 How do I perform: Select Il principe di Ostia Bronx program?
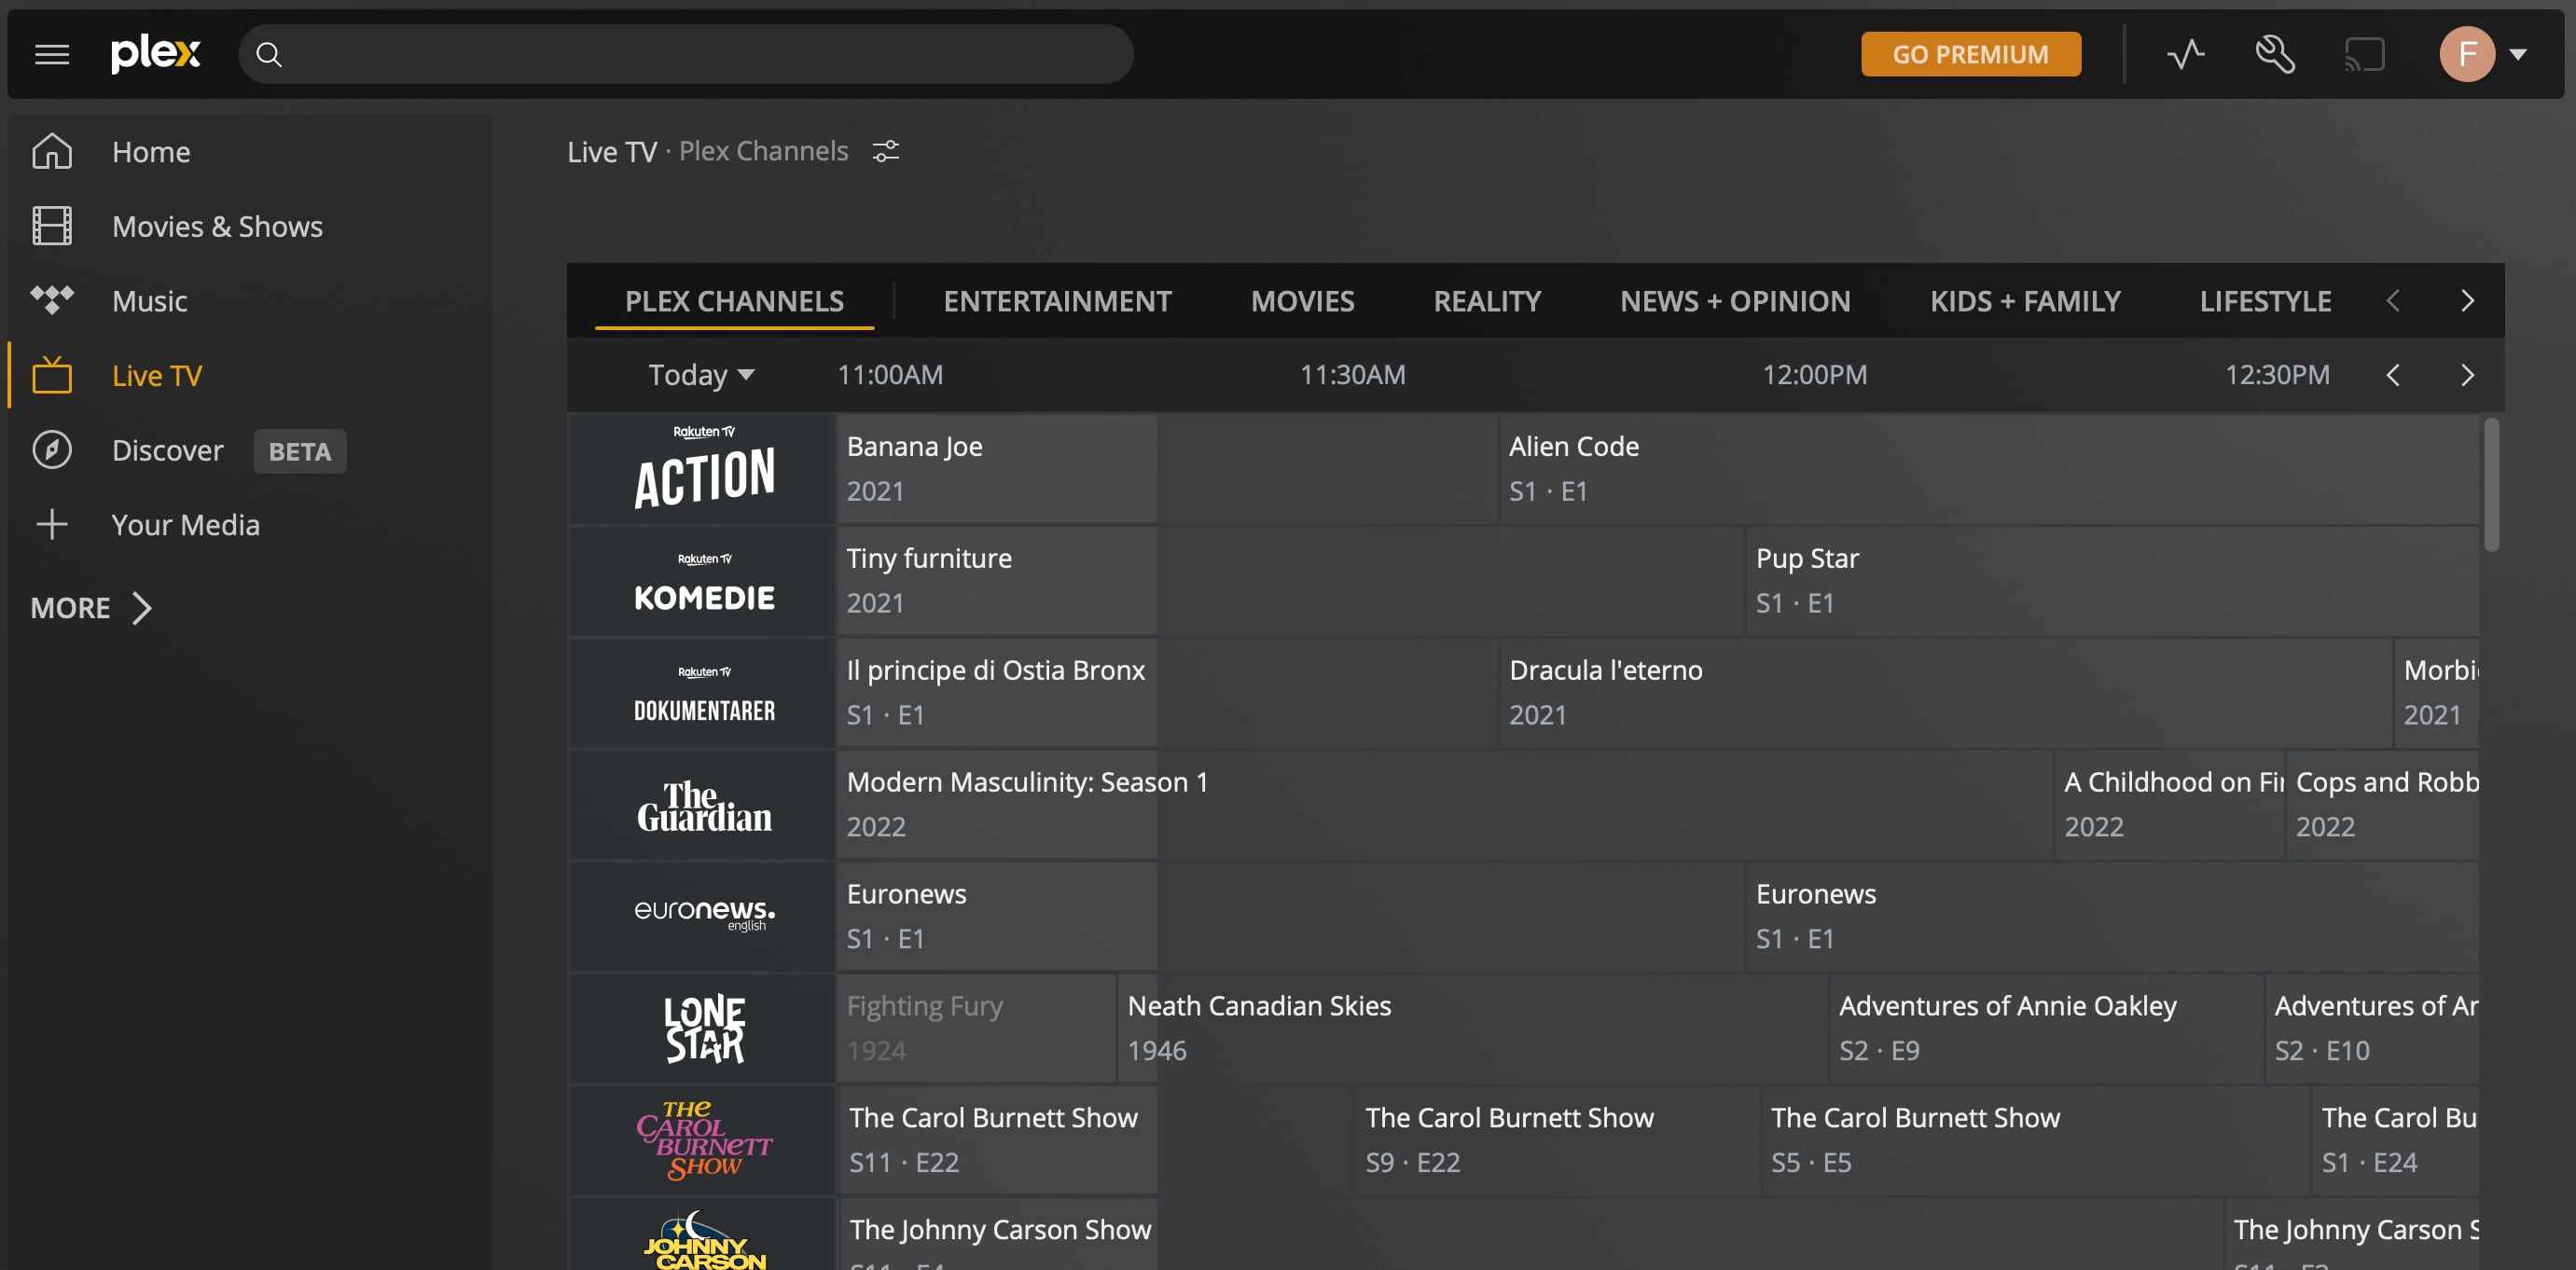[x=1167, y=693]
